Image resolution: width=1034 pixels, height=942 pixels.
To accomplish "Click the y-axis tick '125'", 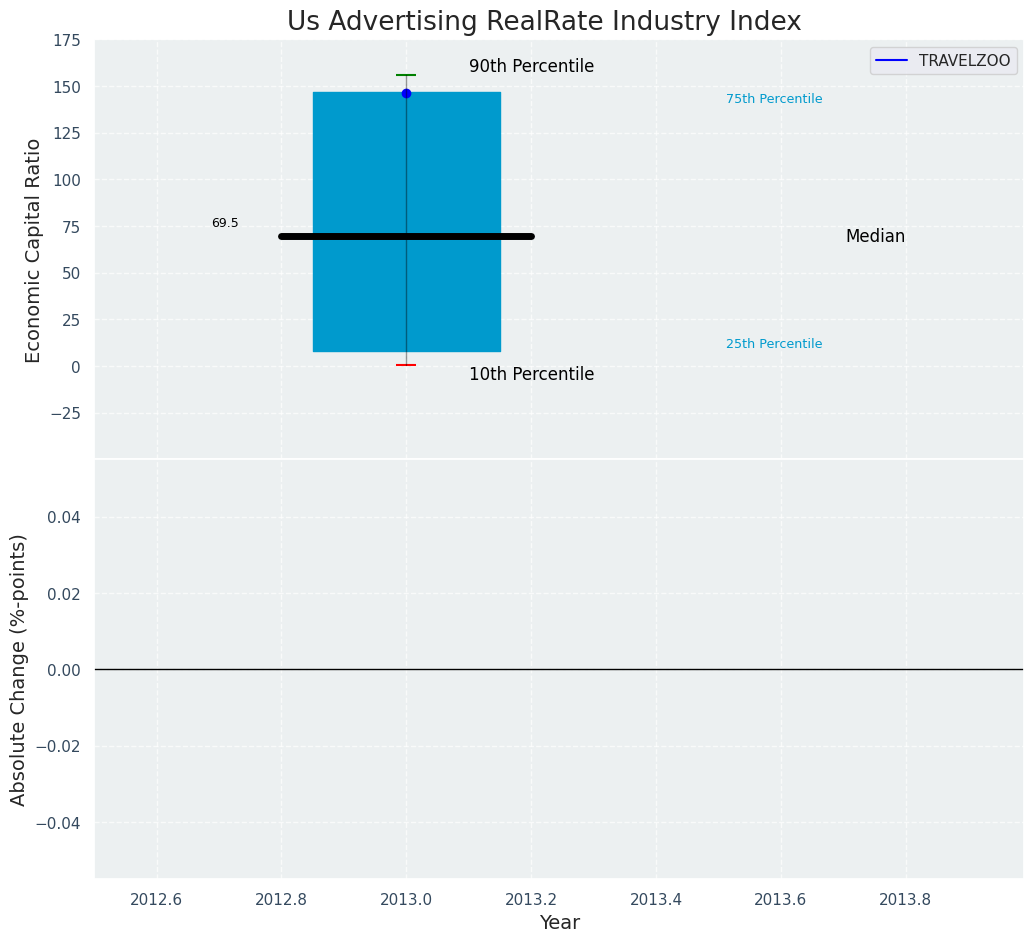I will click(67, 134).
